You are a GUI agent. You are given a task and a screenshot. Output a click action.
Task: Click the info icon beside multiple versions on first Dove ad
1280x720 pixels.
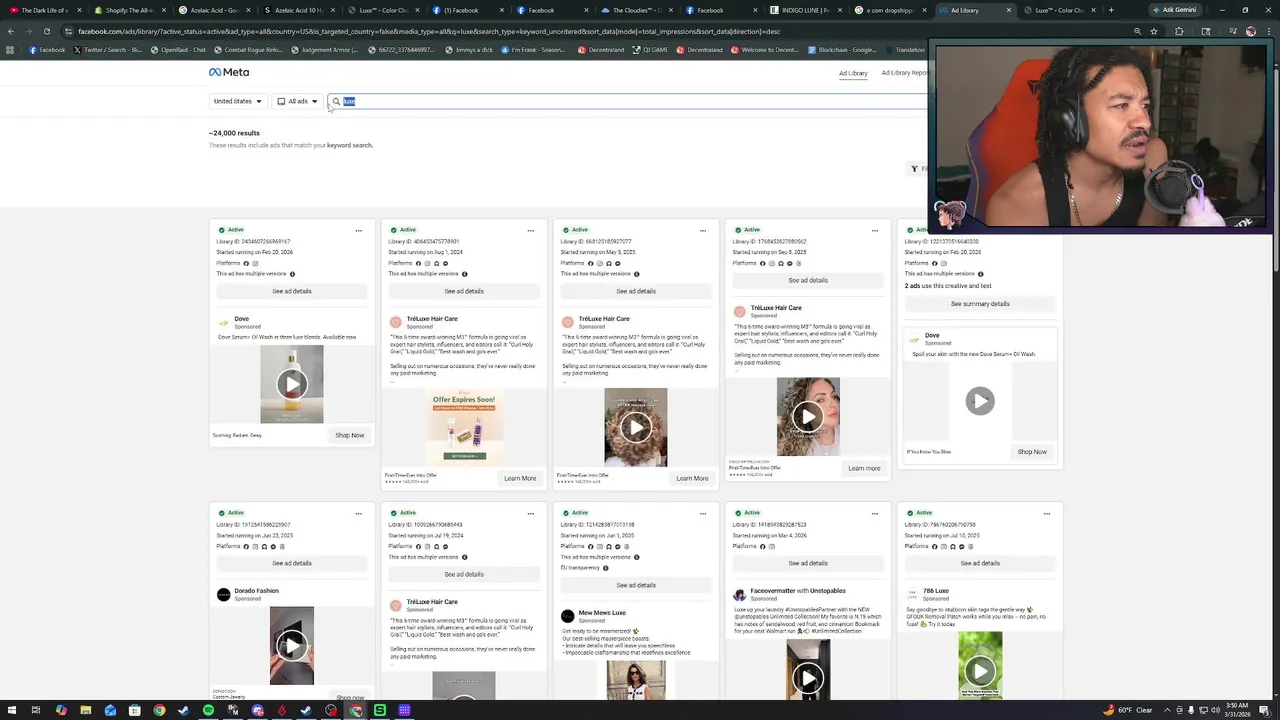pyautogui.click(x=292, y=274)
